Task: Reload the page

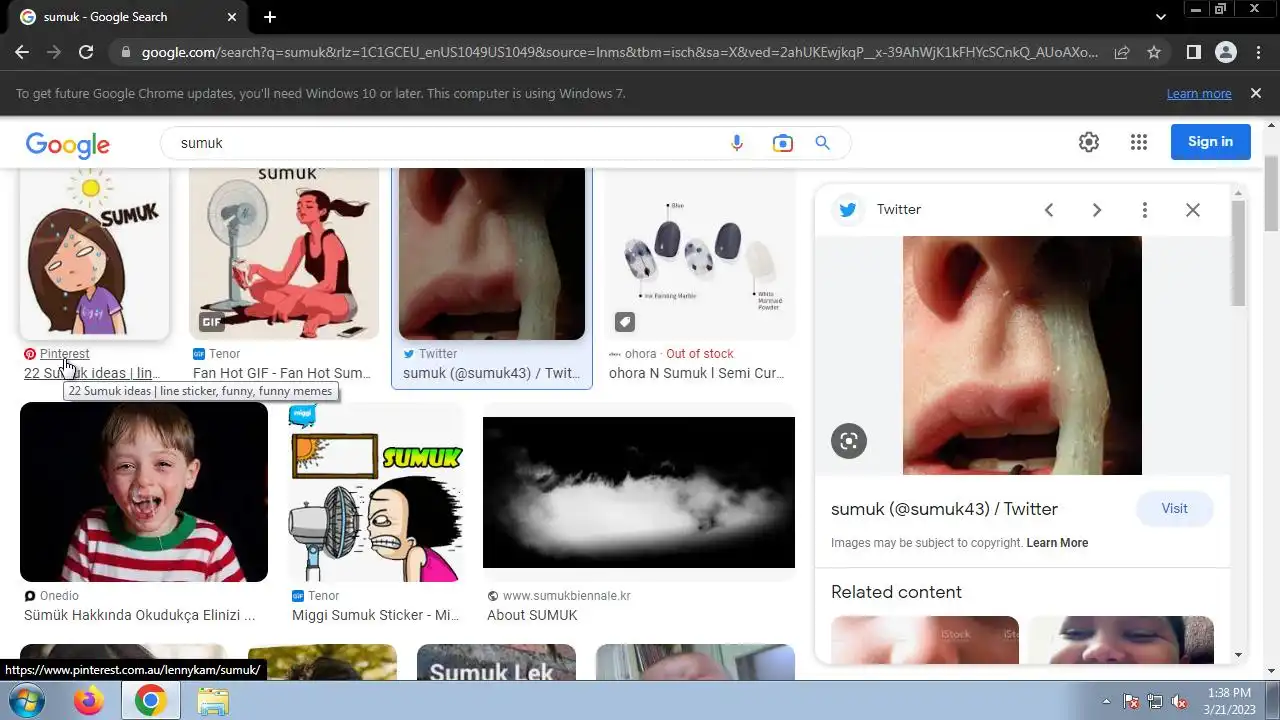Action: pyautogui.click(x=86, y=52)
